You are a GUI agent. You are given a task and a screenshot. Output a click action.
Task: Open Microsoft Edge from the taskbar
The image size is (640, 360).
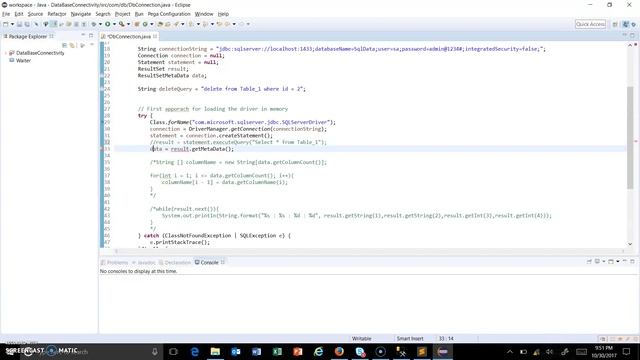[x=195, y=351]
